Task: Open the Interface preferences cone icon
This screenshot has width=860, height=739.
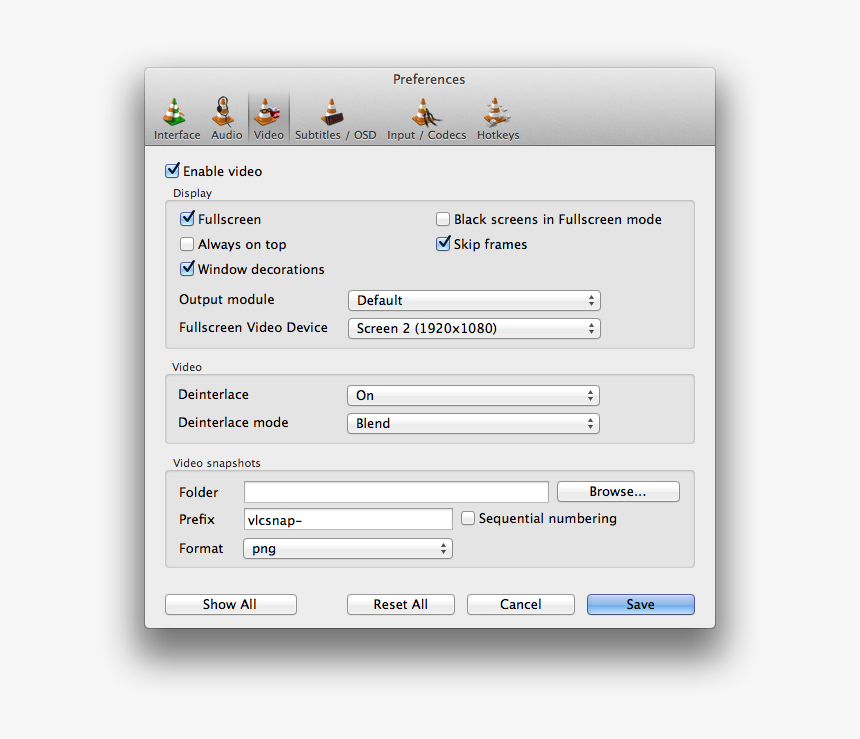Action: (176, 113)
